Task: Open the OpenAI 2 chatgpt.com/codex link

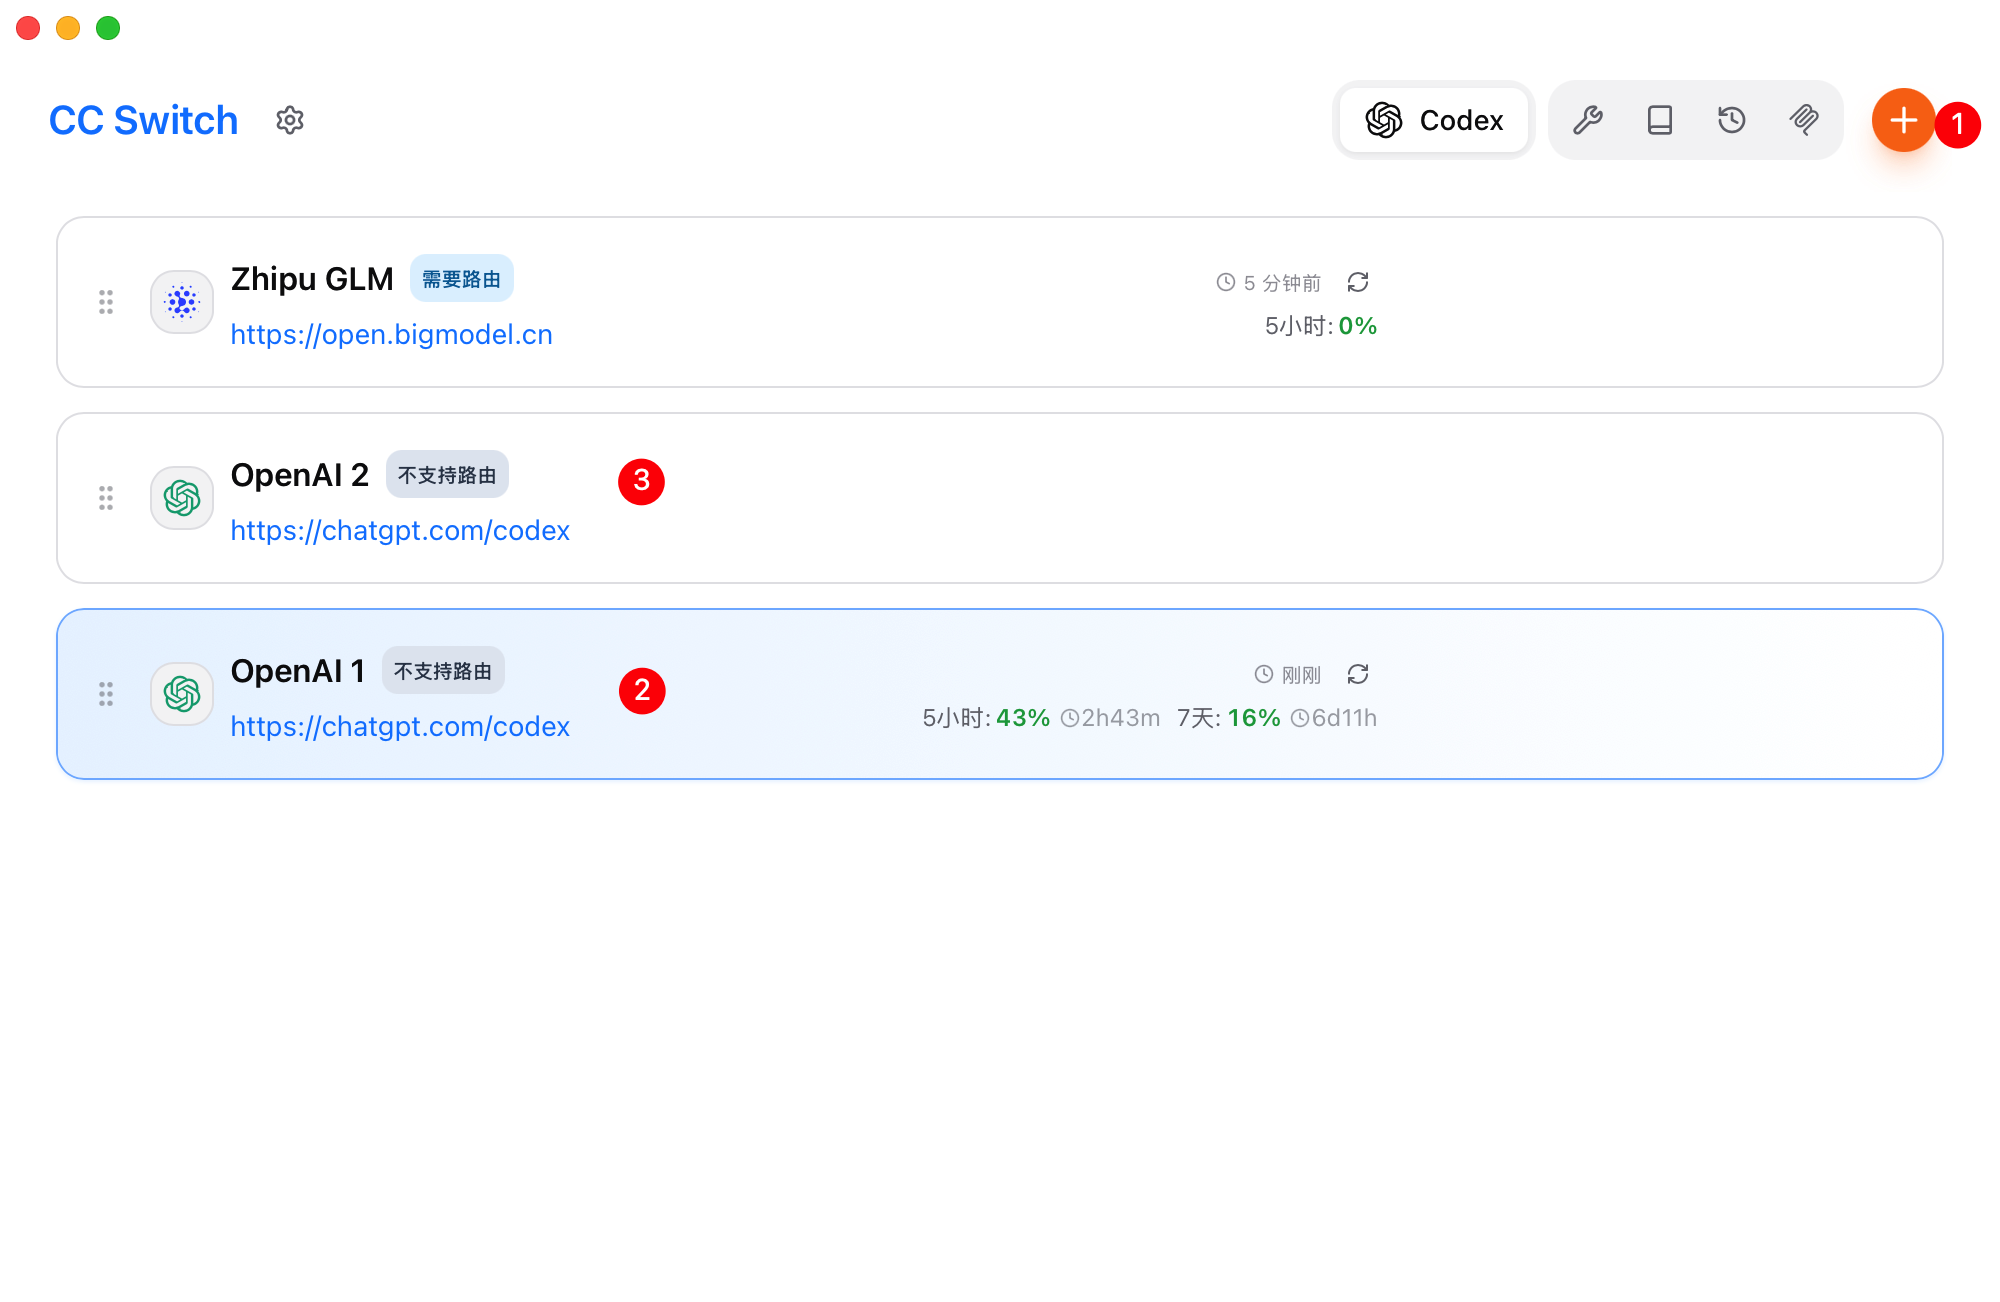Action: (400, 530)
